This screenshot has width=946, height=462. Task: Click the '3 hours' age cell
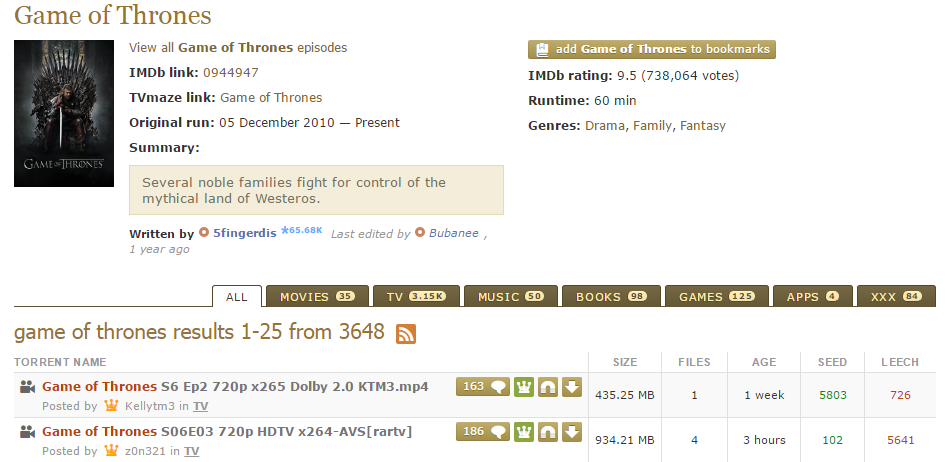[764, 440]
